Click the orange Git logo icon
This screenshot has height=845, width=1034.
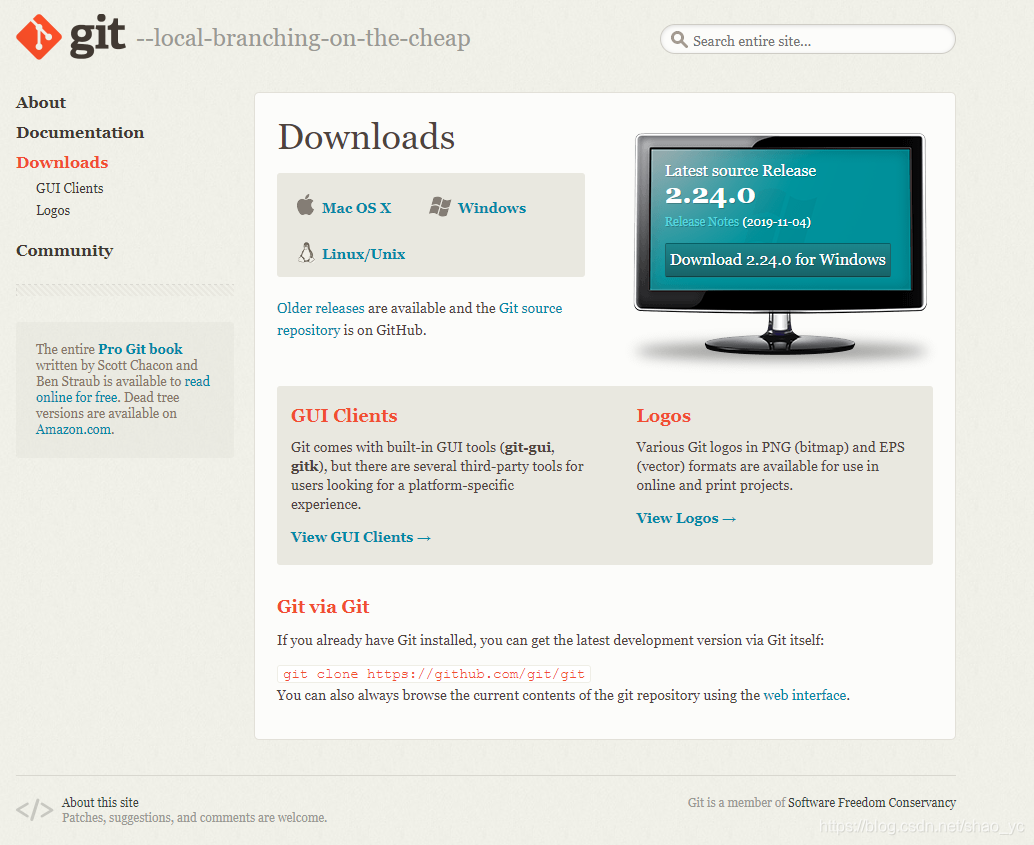(x=39, y=37)
